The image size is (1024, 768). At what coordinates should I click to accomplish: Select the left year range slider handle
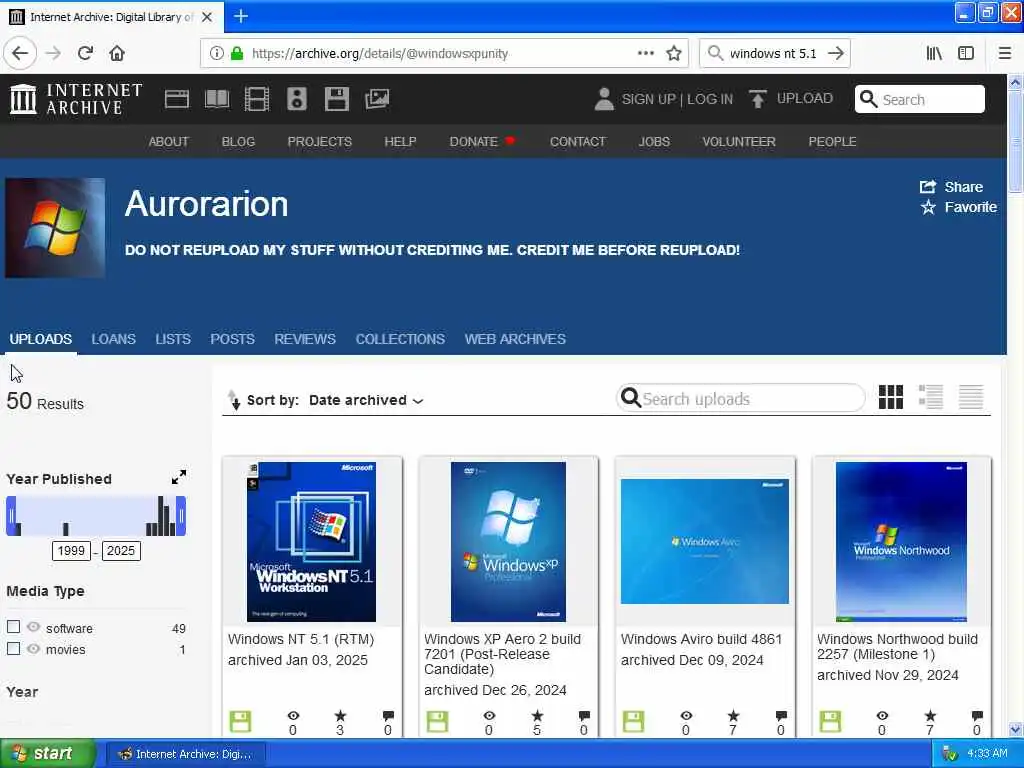pos(11,516)
